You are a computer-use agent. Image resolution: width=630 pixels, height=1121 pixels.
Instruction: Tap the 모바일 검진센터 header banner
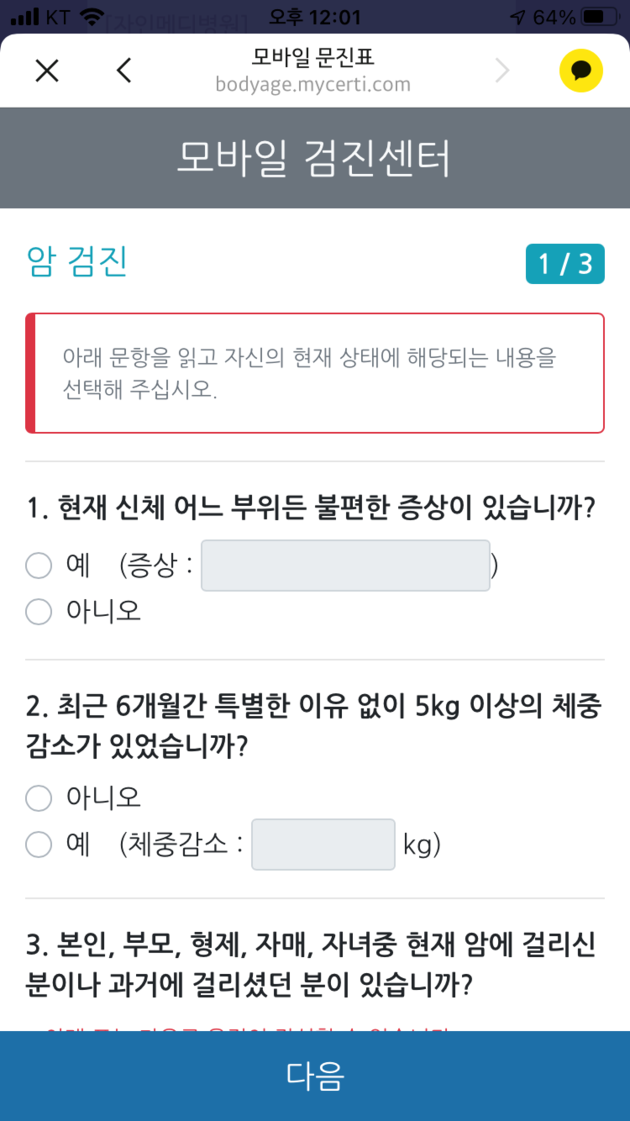(x=315, y=158)
